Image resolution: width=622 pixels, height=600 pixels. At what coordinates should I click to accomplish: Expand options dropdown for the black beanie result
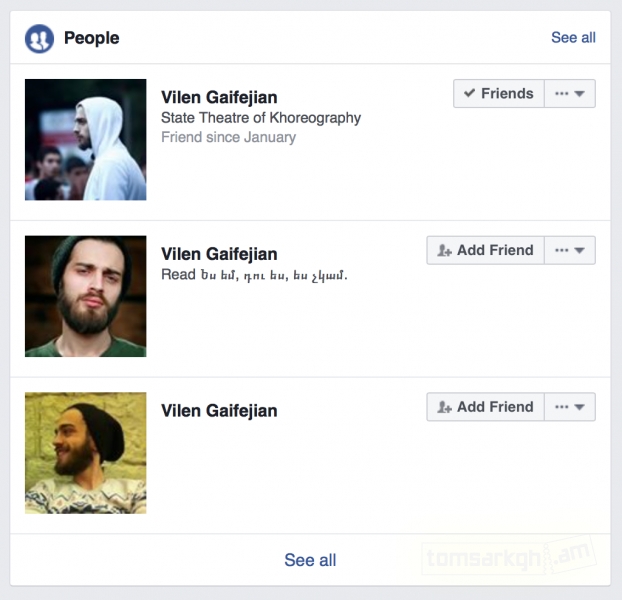point(571,407)
